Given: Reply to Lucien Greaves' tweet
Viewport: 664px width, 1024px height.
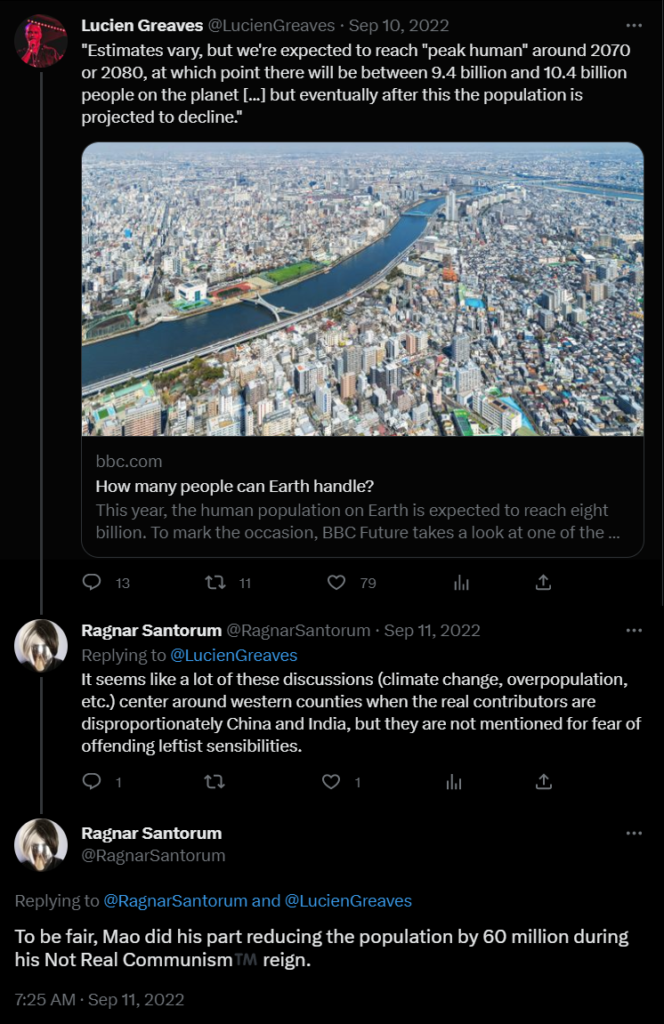Looking at the screenshot, I should 92,582.
